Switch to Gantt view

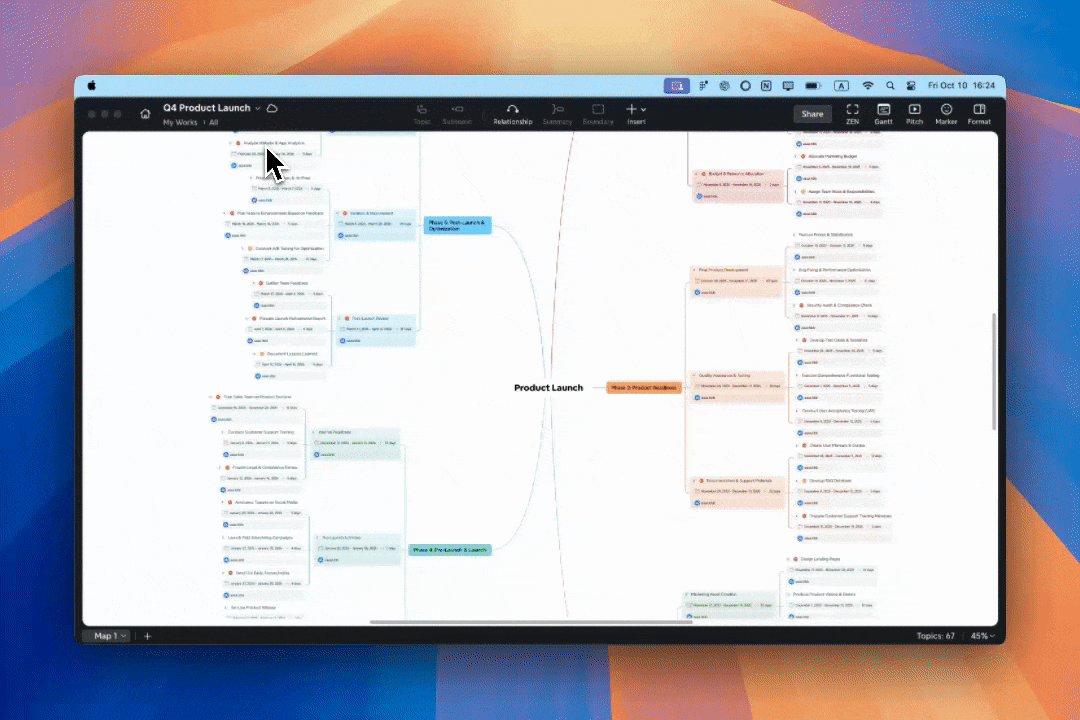(x=883, y=114)
